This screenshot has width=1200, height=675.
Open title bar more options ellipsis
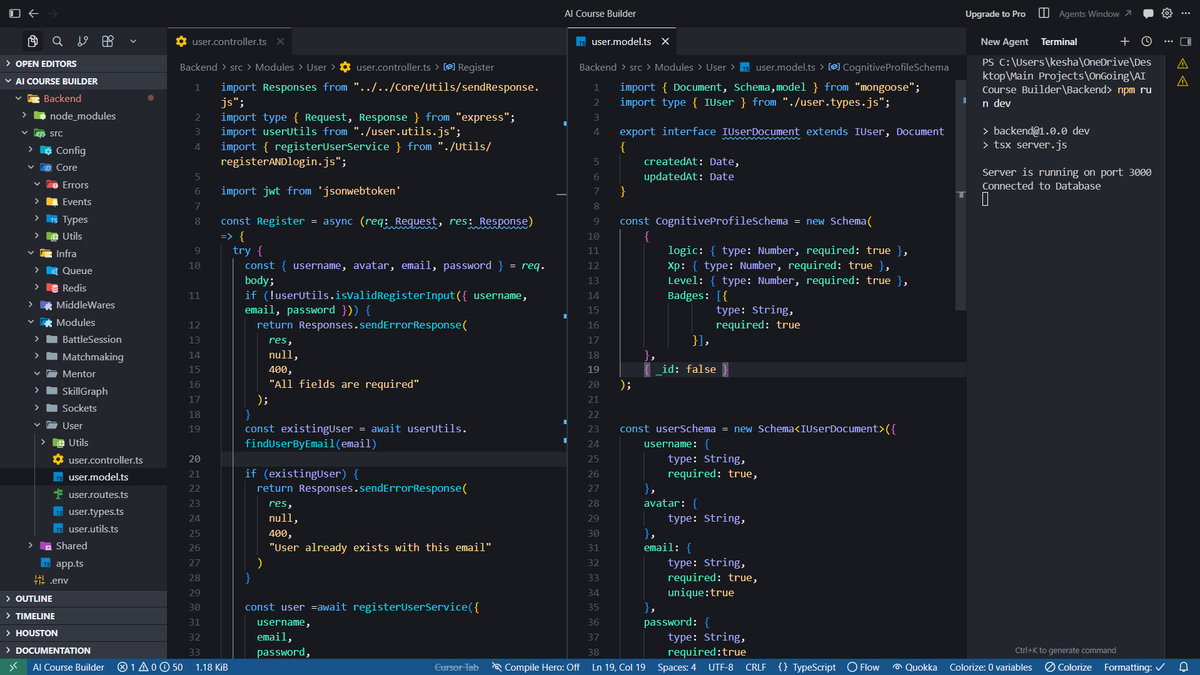point(1184,14)
